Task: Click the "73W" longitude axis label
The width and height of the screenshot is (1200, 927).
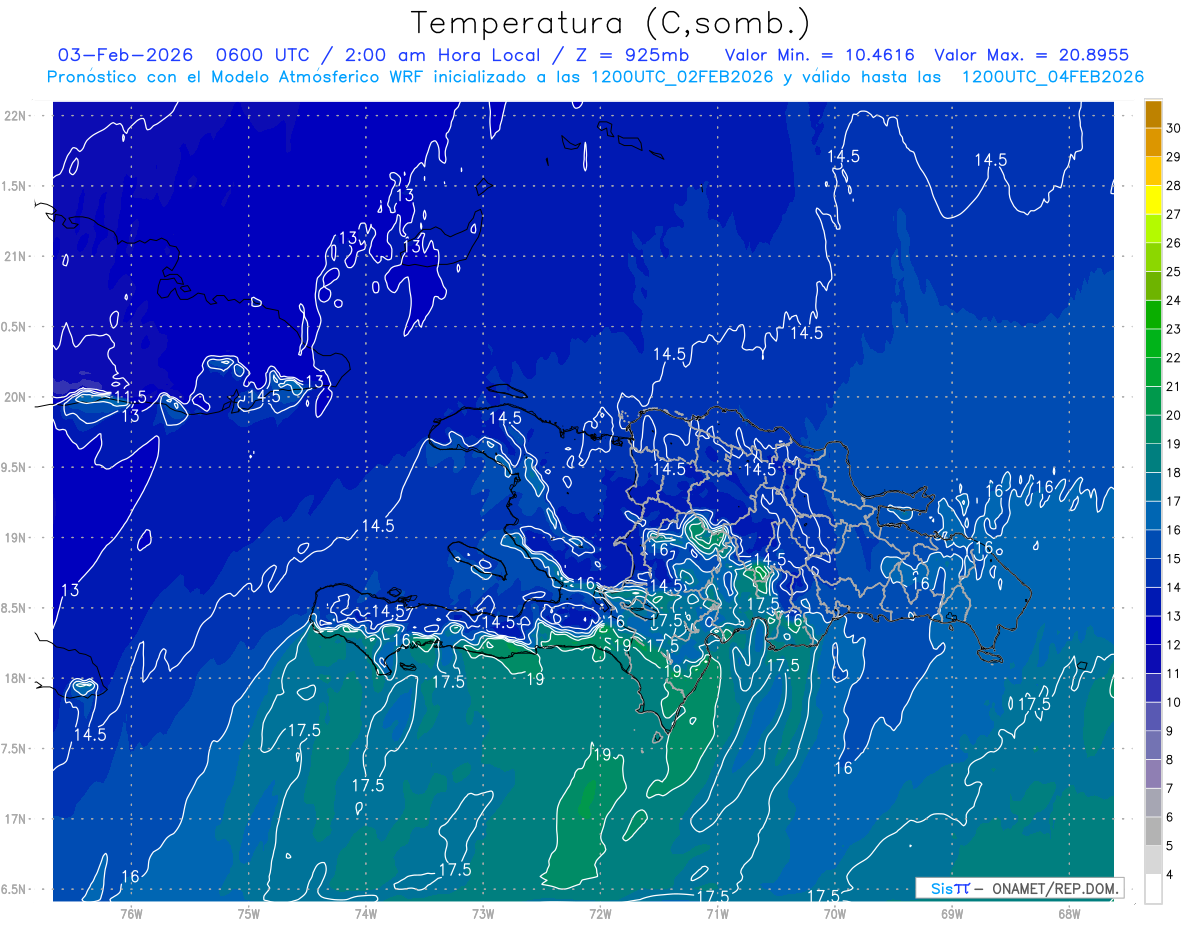Action: click(483, 913)
